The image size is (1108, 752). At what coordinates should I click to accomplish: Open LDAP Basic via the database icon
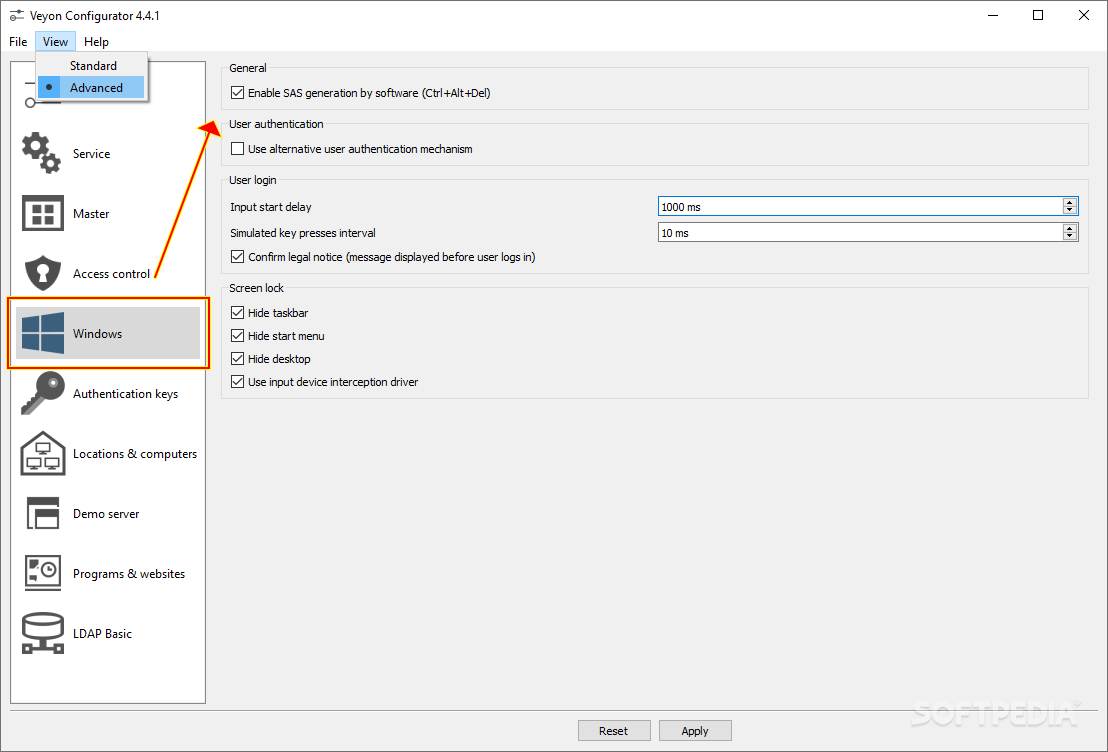click(x=42, y=633)
